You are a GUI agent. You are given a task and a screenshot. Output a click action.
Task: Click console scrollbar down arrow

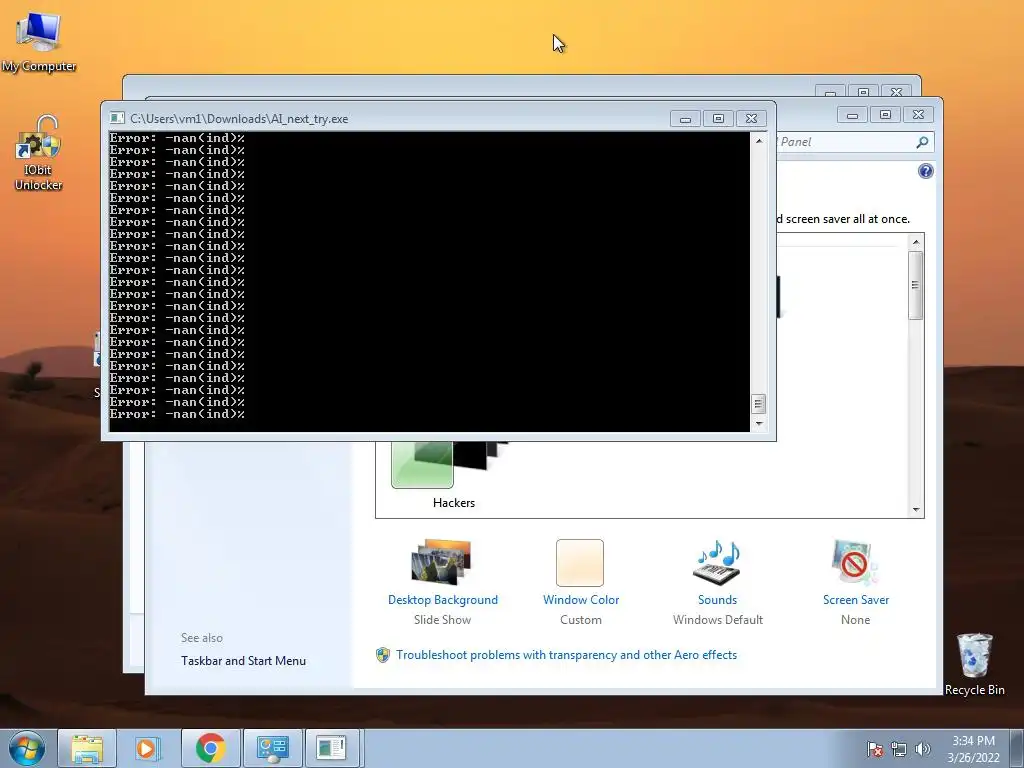click(758, 423)
